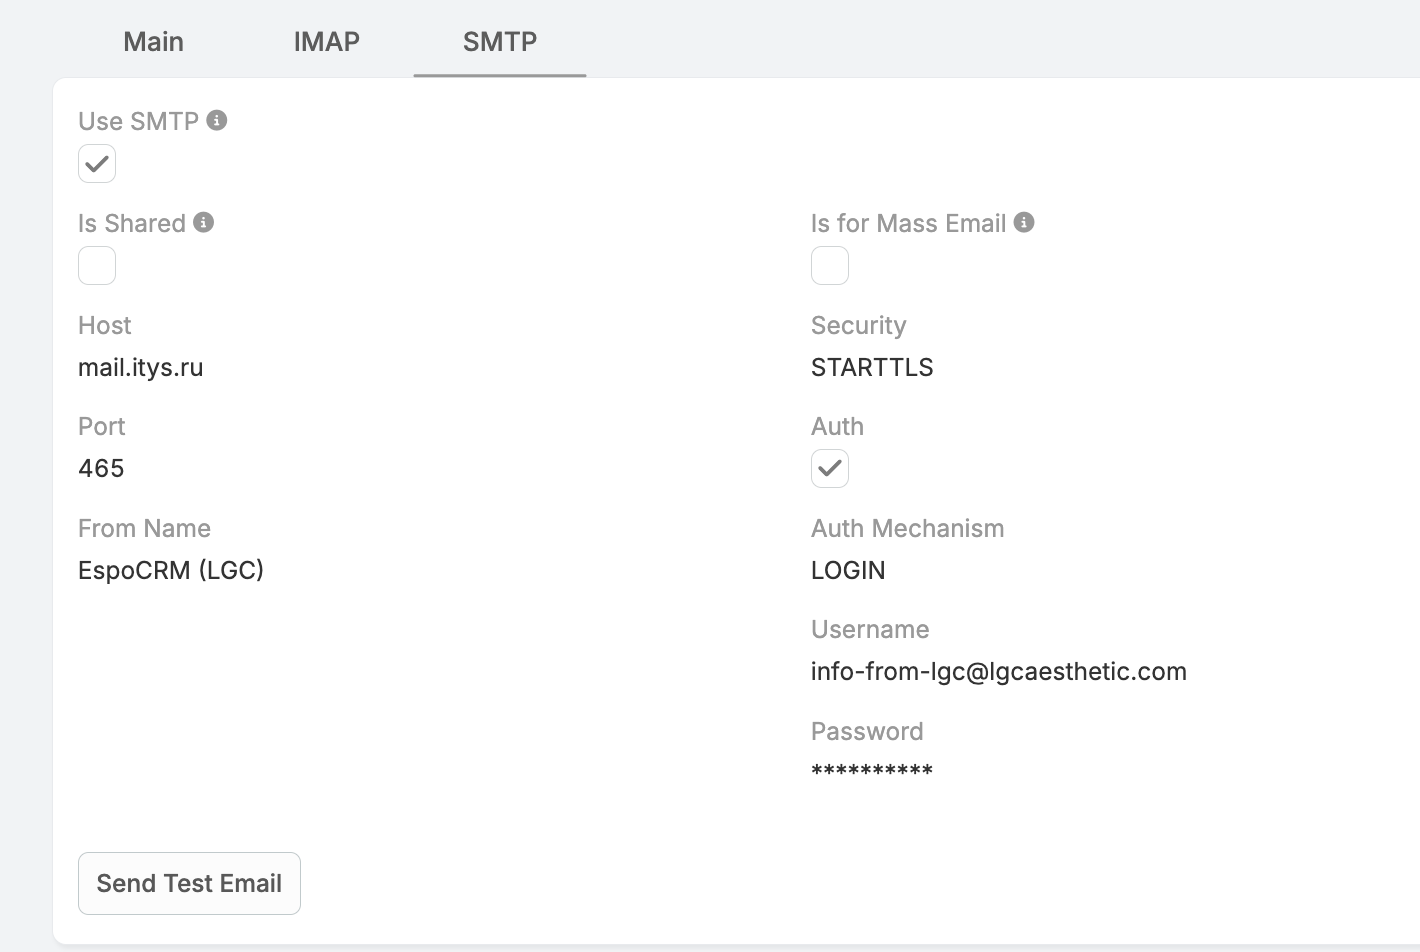1420x952 pixels.
Task: Toggle the Use SMTP checkbox
Action: 97,164
